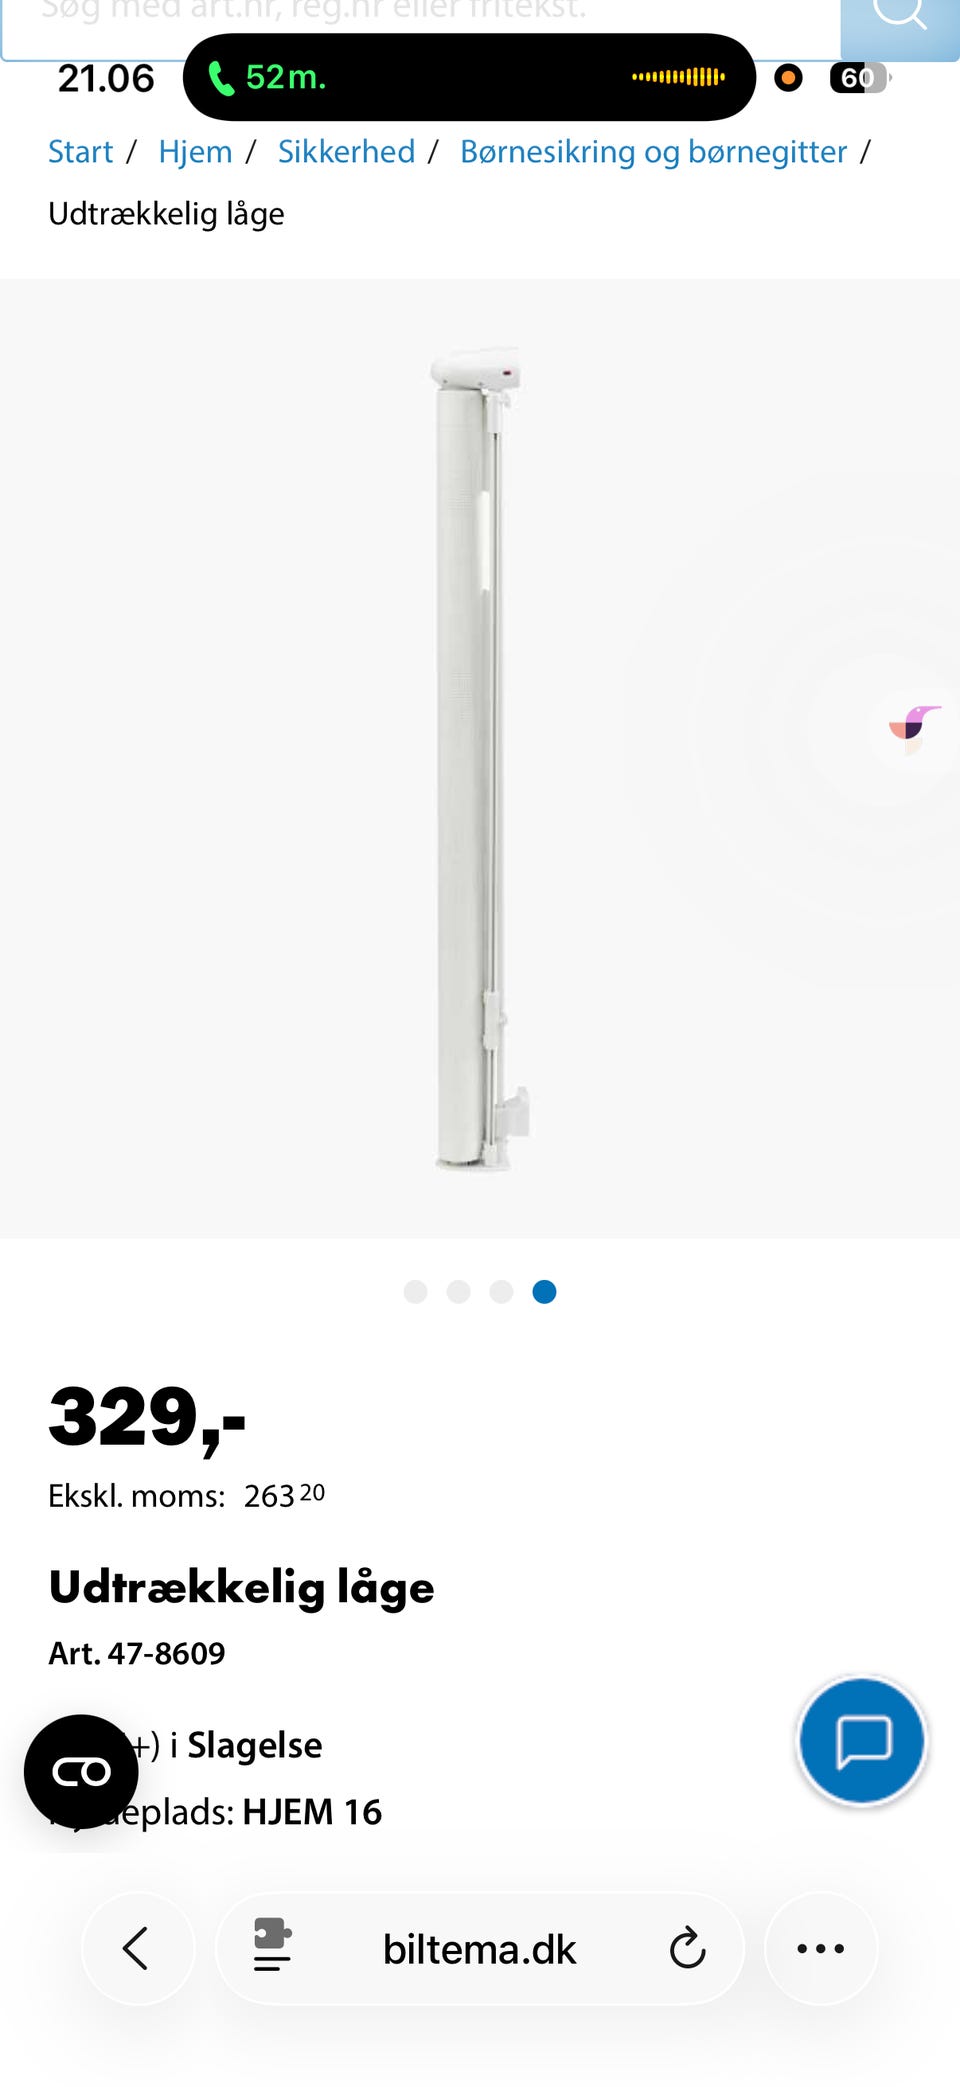The width and height of the screenshot is (960, 2087).
Task: Go back with browser back arrow
Action: [137, 1948]
